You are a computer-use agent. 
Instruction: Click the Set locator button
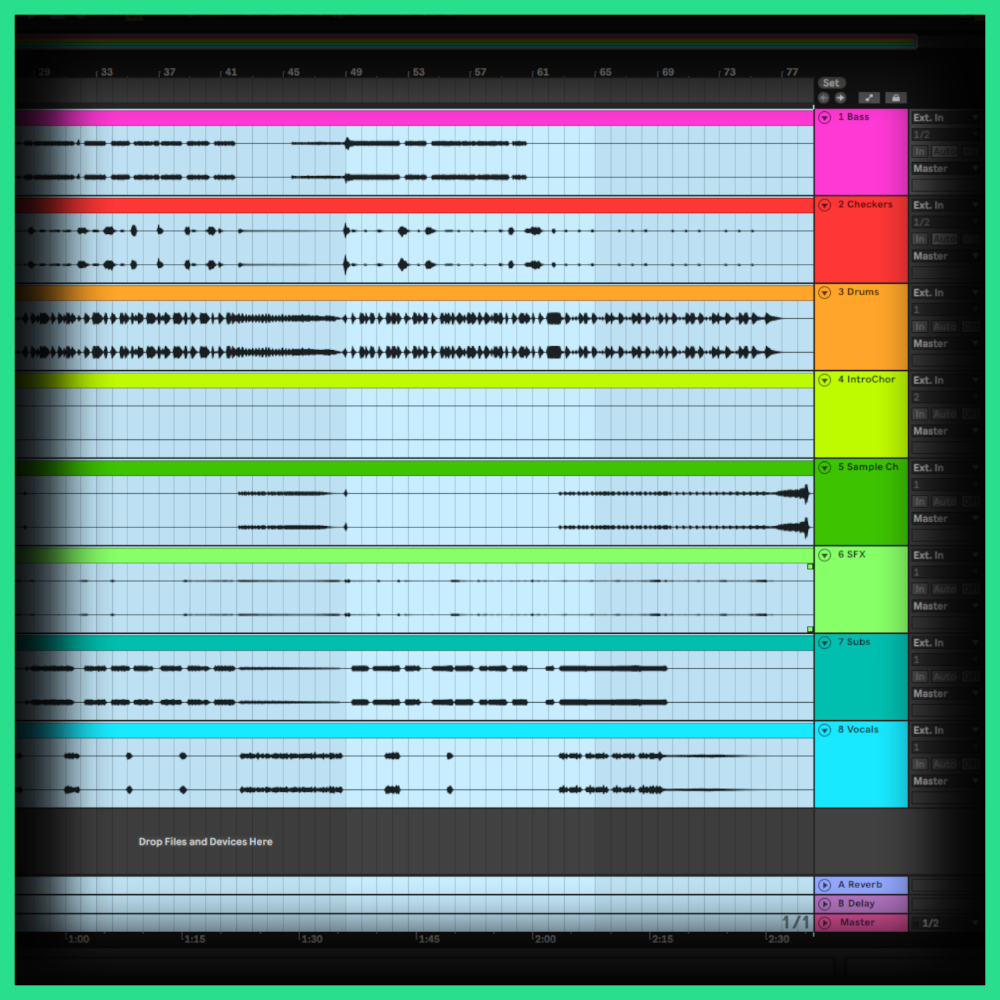pyautogui.click(x=831, y=83)
